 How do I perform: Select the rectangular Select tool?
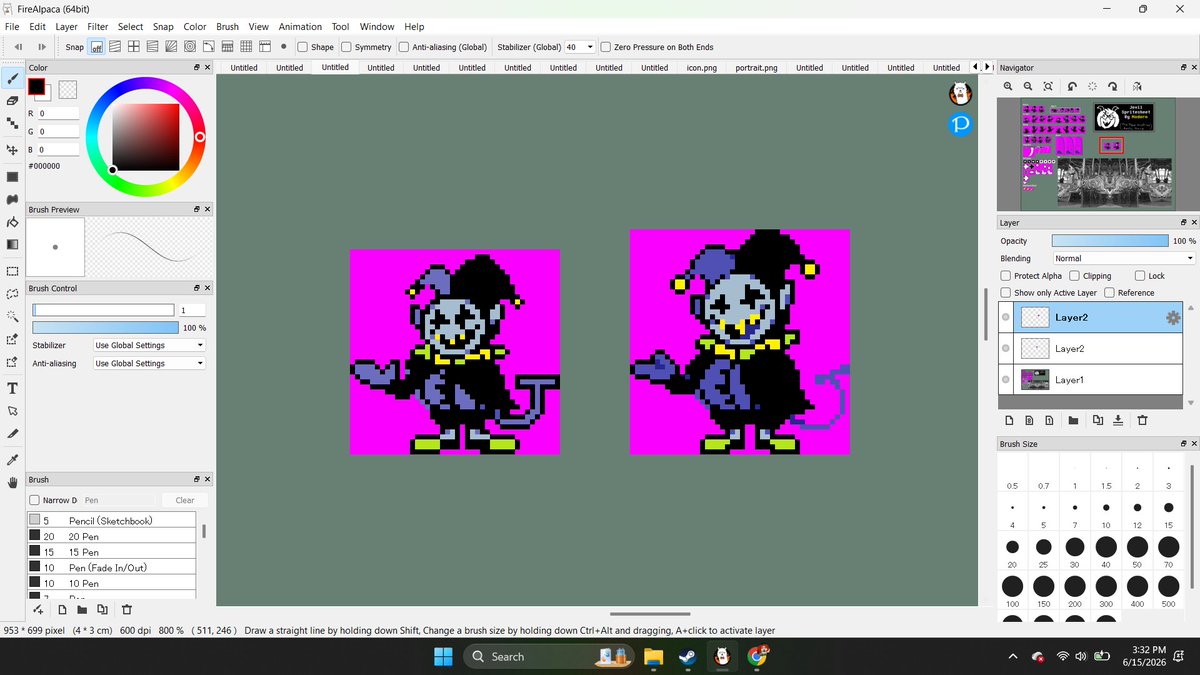click(x=12, y=271)
